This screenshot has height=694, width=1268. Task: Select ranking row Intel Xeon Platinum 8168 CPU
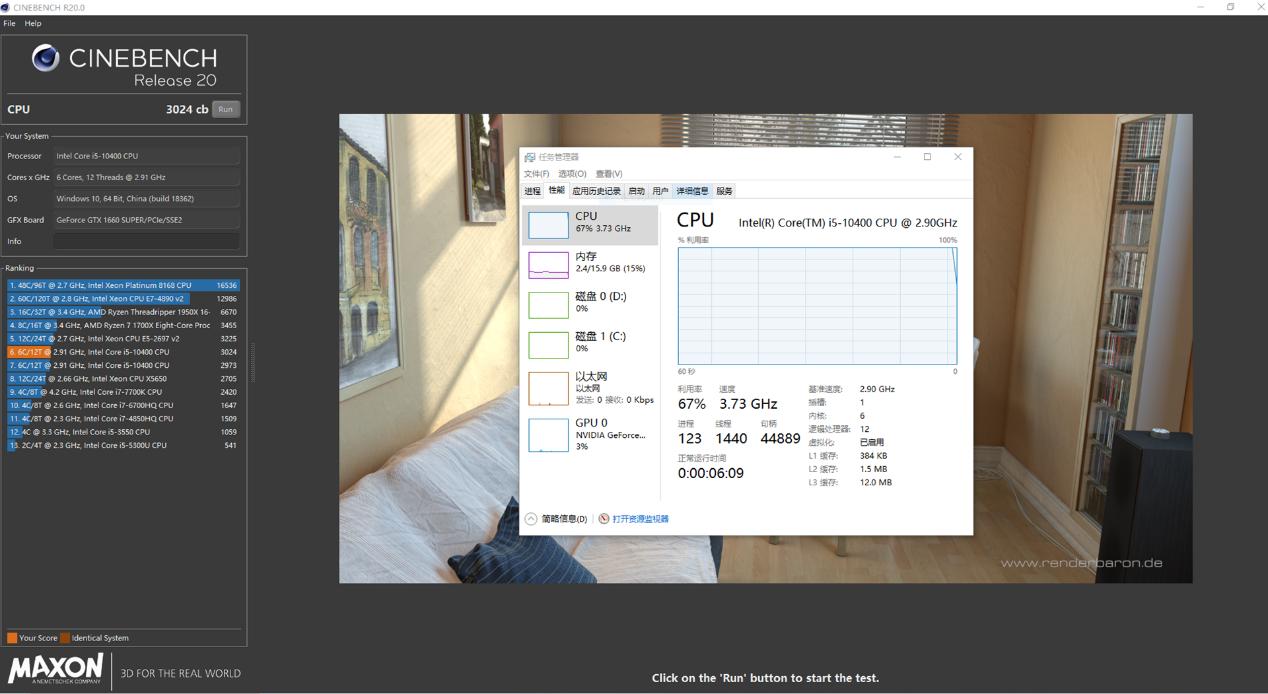[123, 285]
